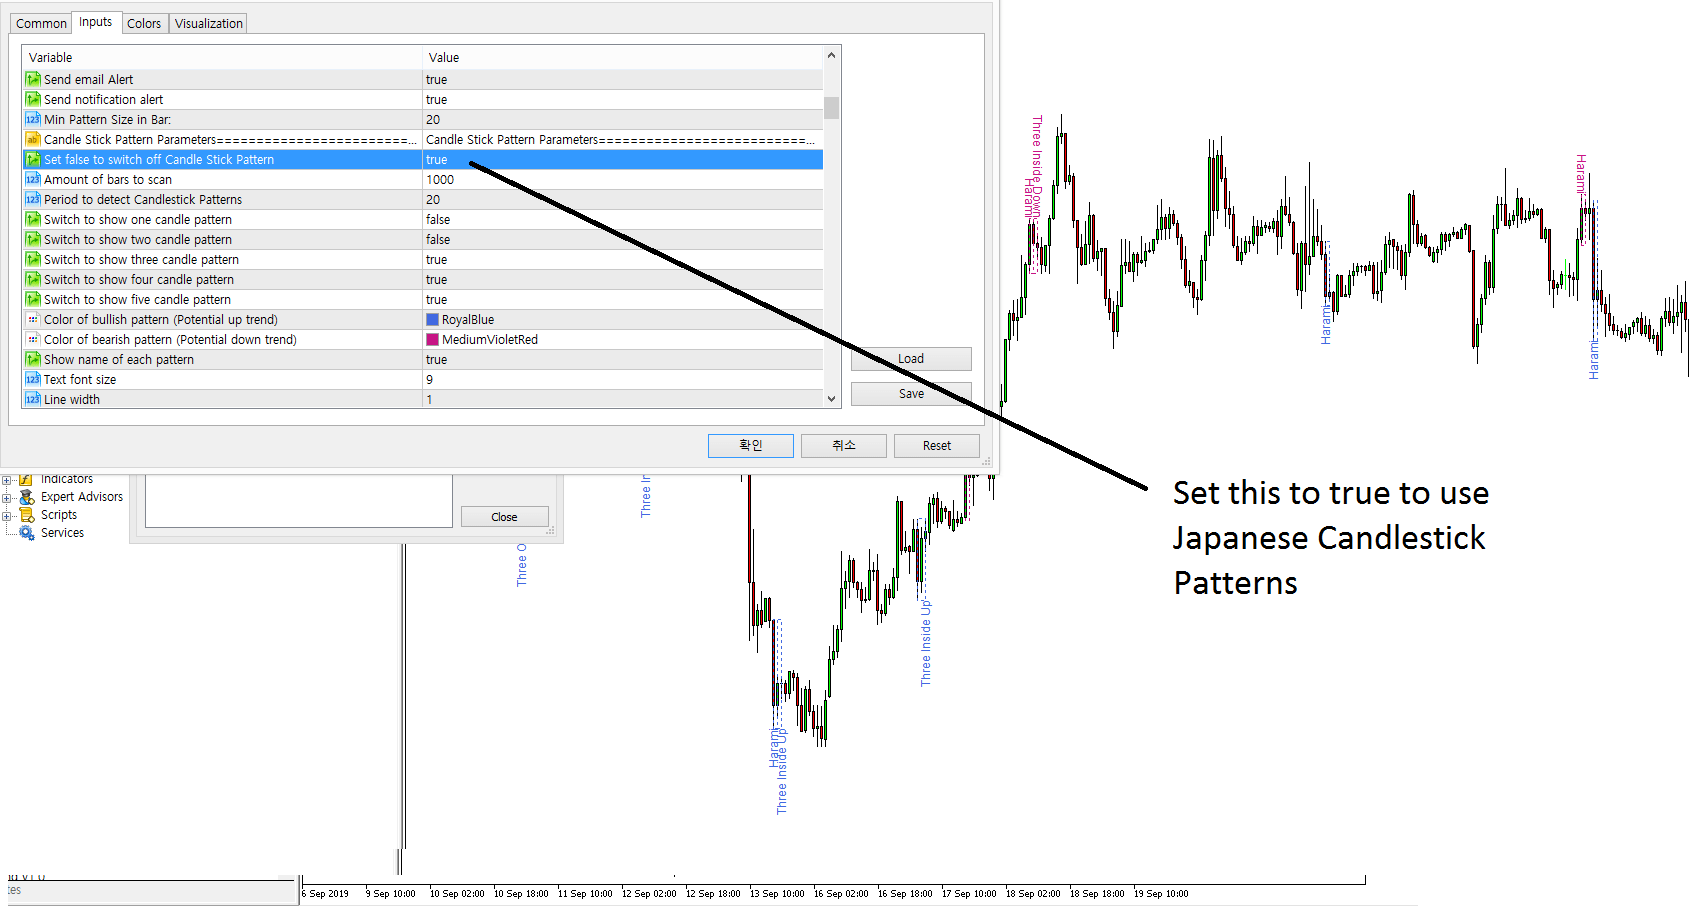Image resolution: width=1691 pixels, height=907 pixels.
Task: Switch to the Colors tab
Action: click(x=144, y=22)
